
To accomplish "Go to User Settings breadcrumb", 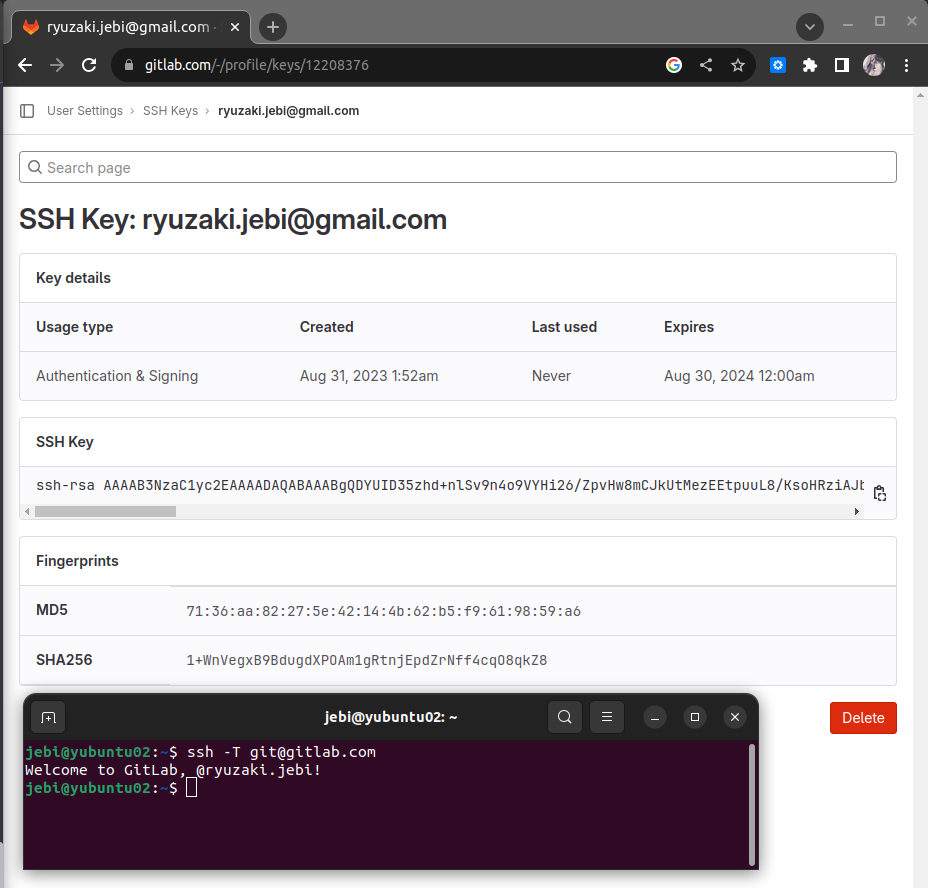I will [85, 111].
